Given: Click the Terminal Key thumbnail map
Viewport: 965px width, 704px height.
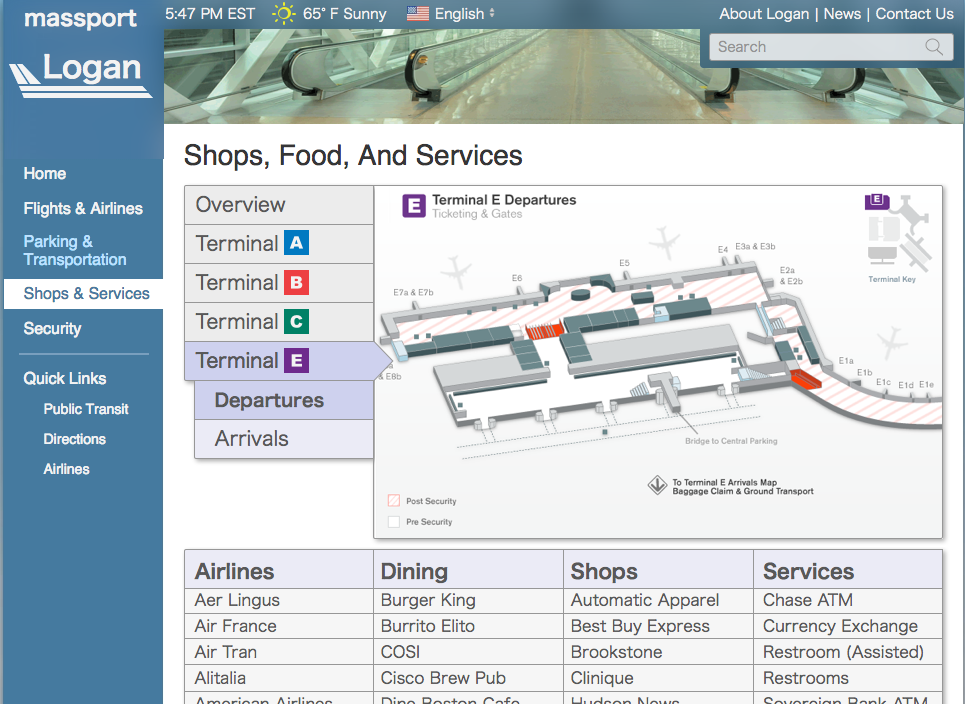Looking at the screenshot, I should pos(897,232).
